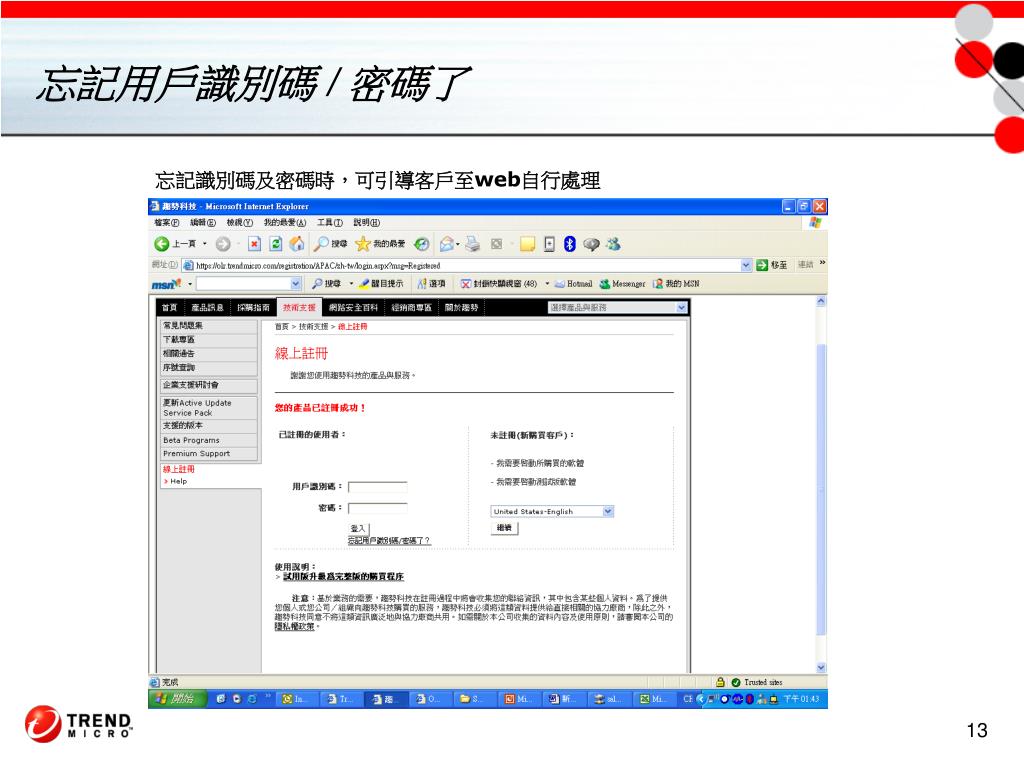Select the 網路安全百科 navigation tab
The image size is (1024, 768).
(353, 308)
